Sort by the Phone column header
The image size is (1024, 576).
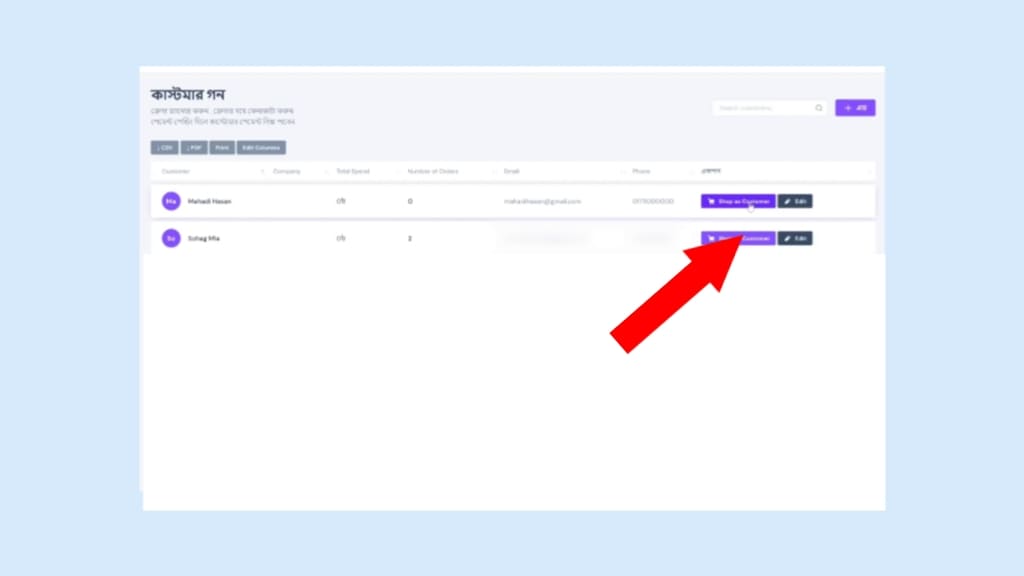[641, 172]
